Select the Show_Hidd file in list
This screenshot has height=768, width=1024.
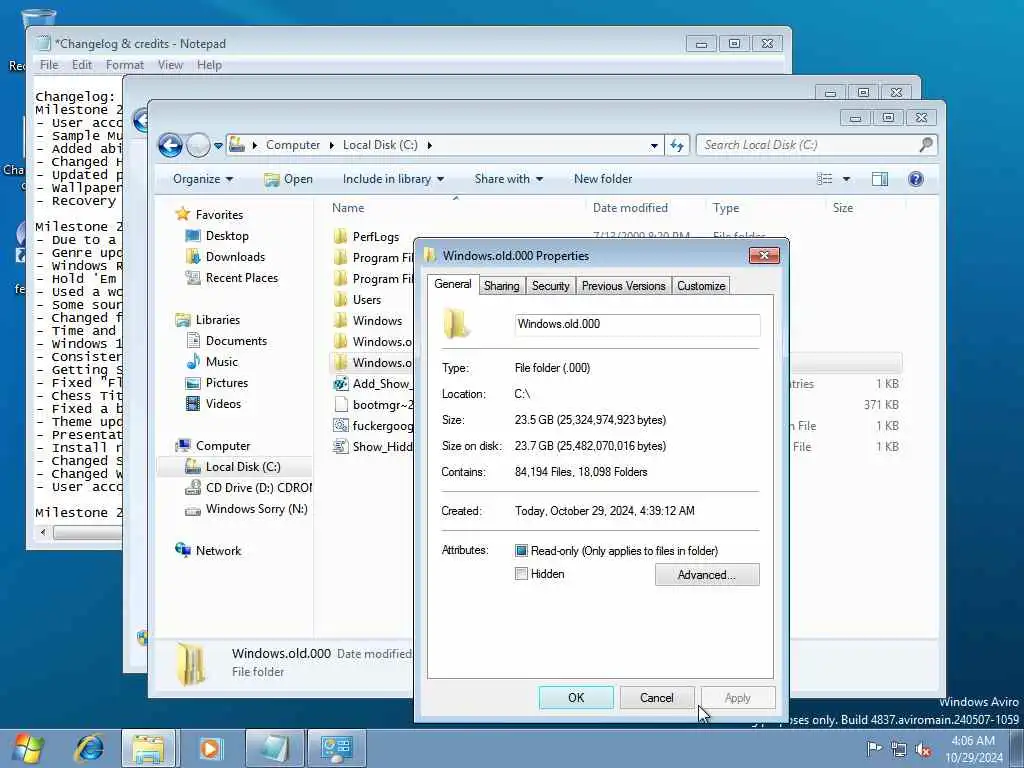373,447
